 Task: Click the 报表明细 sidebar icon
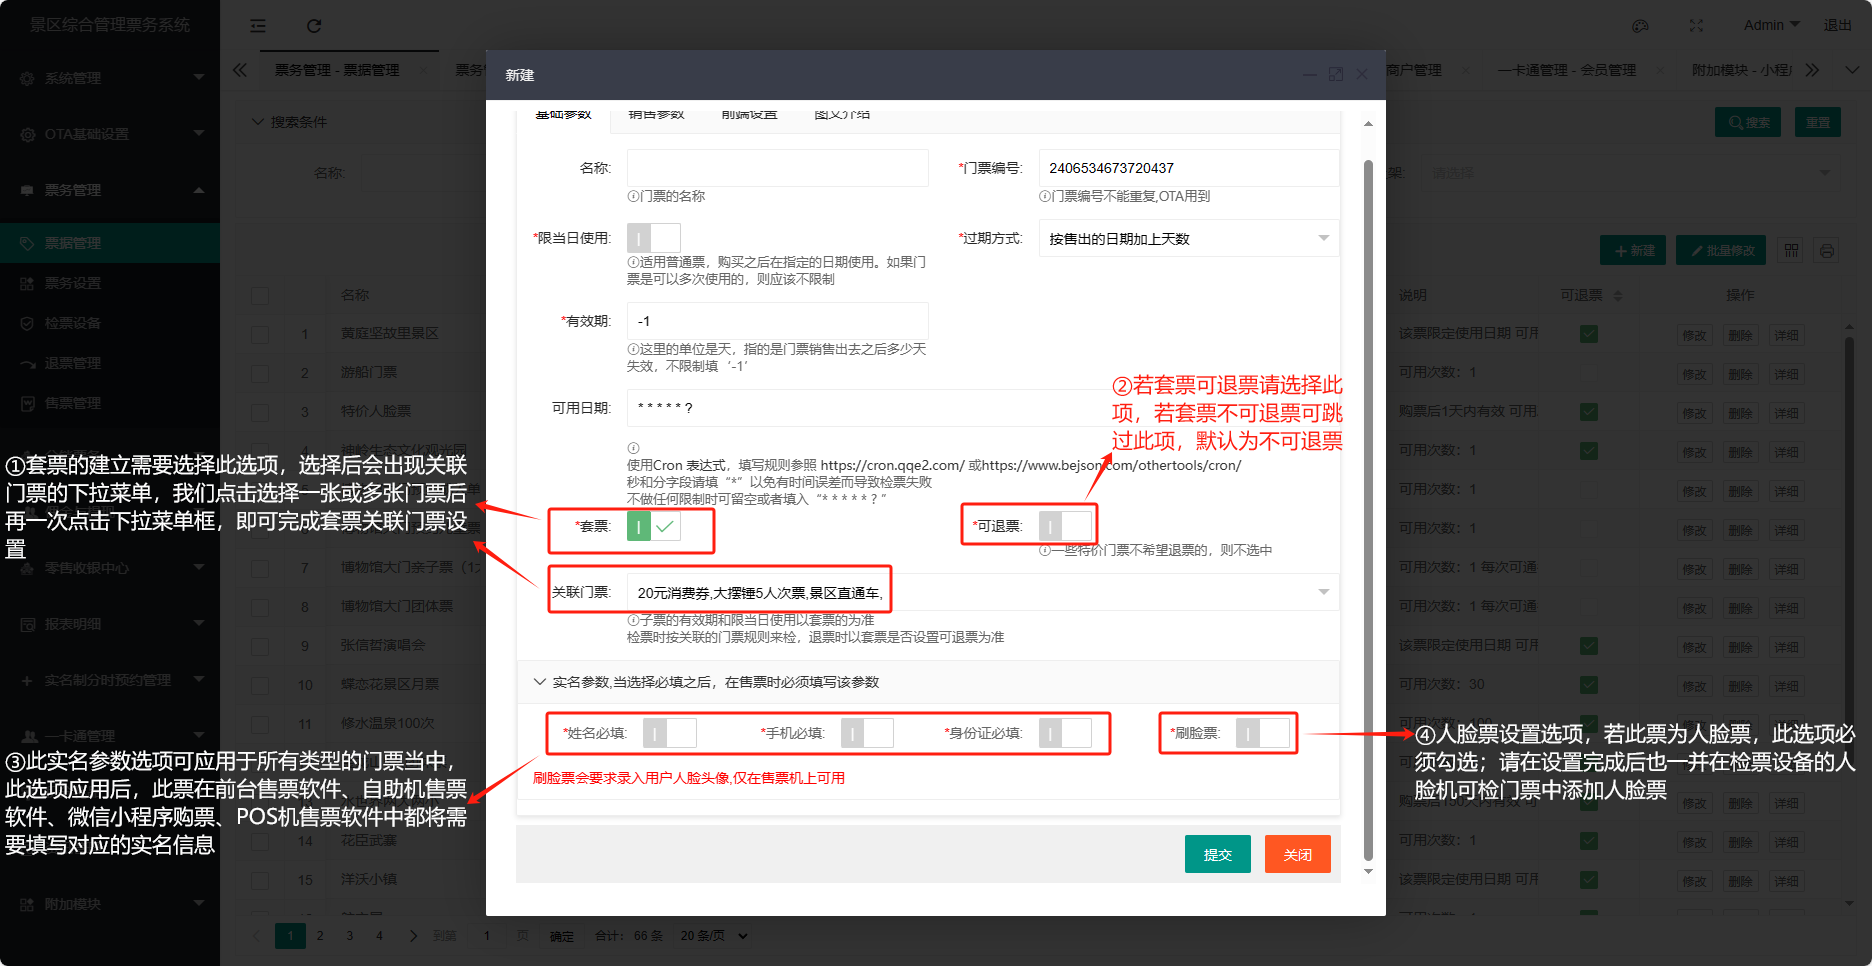click(27, 624)
